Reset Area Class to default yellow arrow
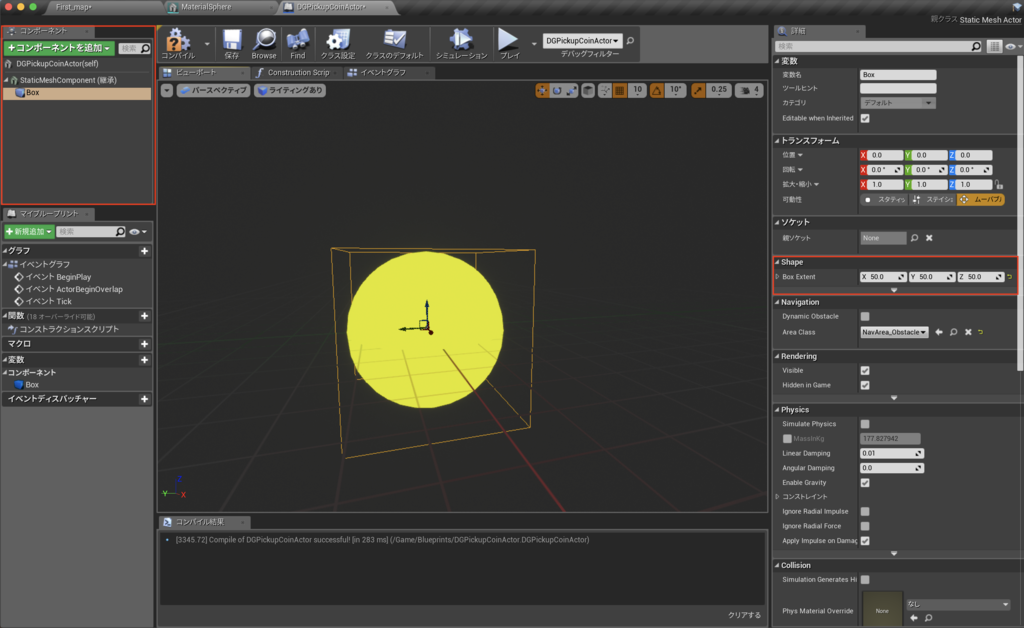The width and height of the screenshot is (1024, 628). point(981,332)
